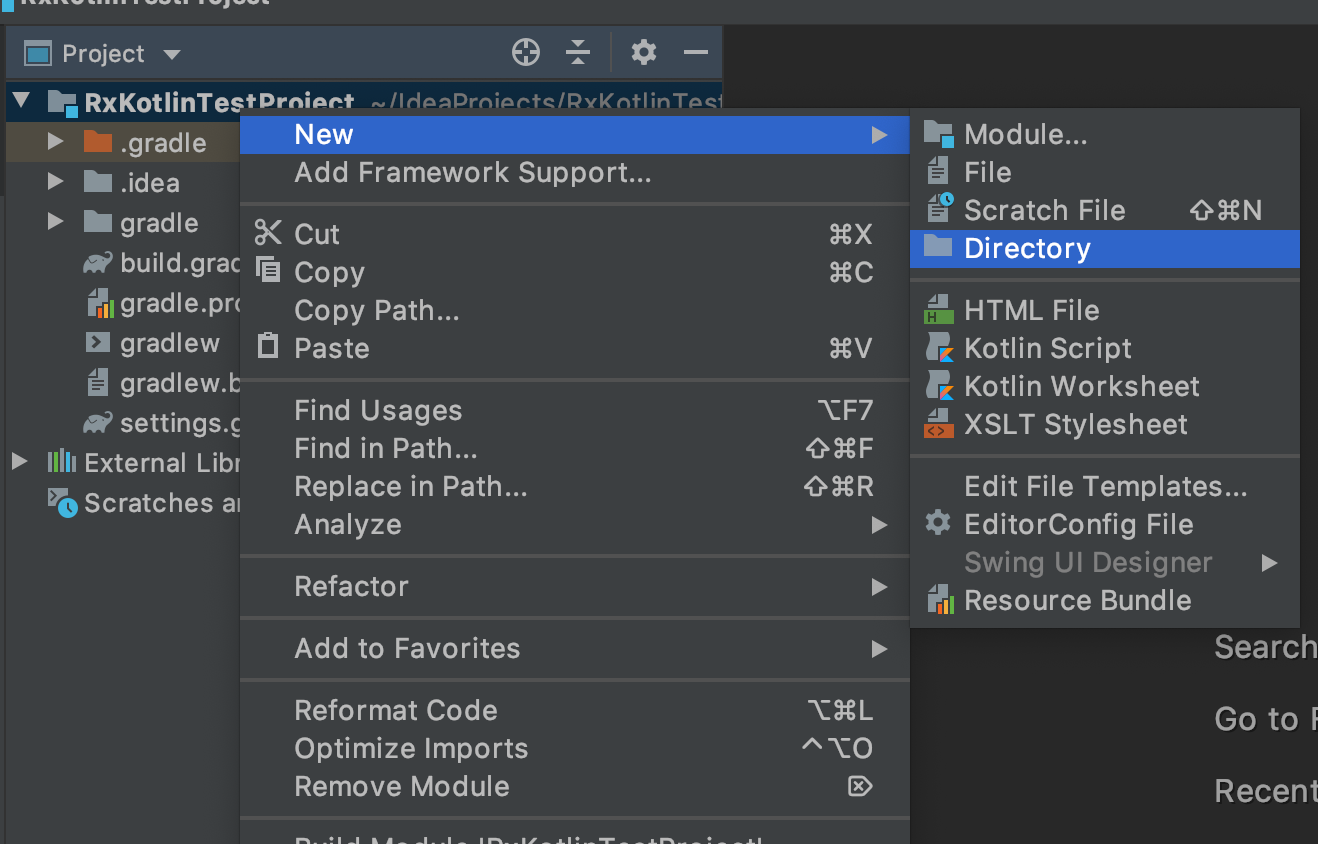This screenshot has height=844, width=1318.
Task: Click the Scratches and Consoles icon
Action: (x=63, y=503)
